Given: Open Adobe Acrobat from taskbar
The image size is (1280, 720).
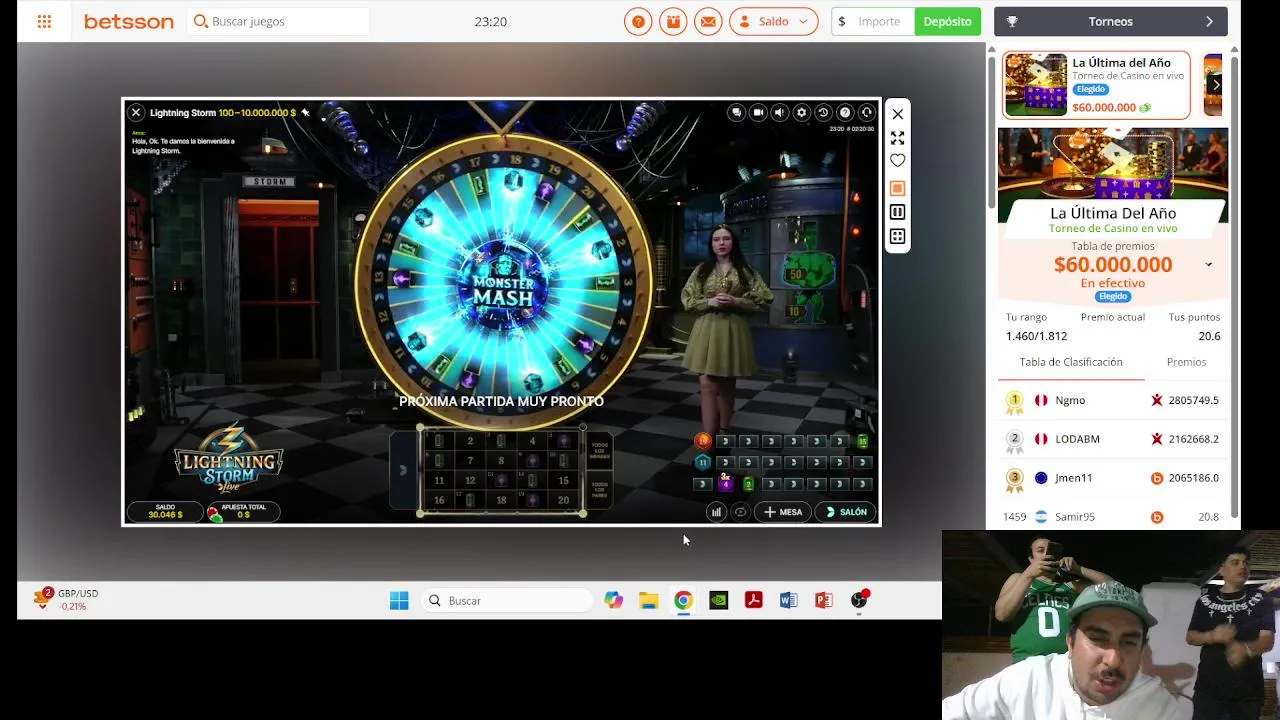Looking at the screenshot, I should pyautogui.click(x=753, y=600).
